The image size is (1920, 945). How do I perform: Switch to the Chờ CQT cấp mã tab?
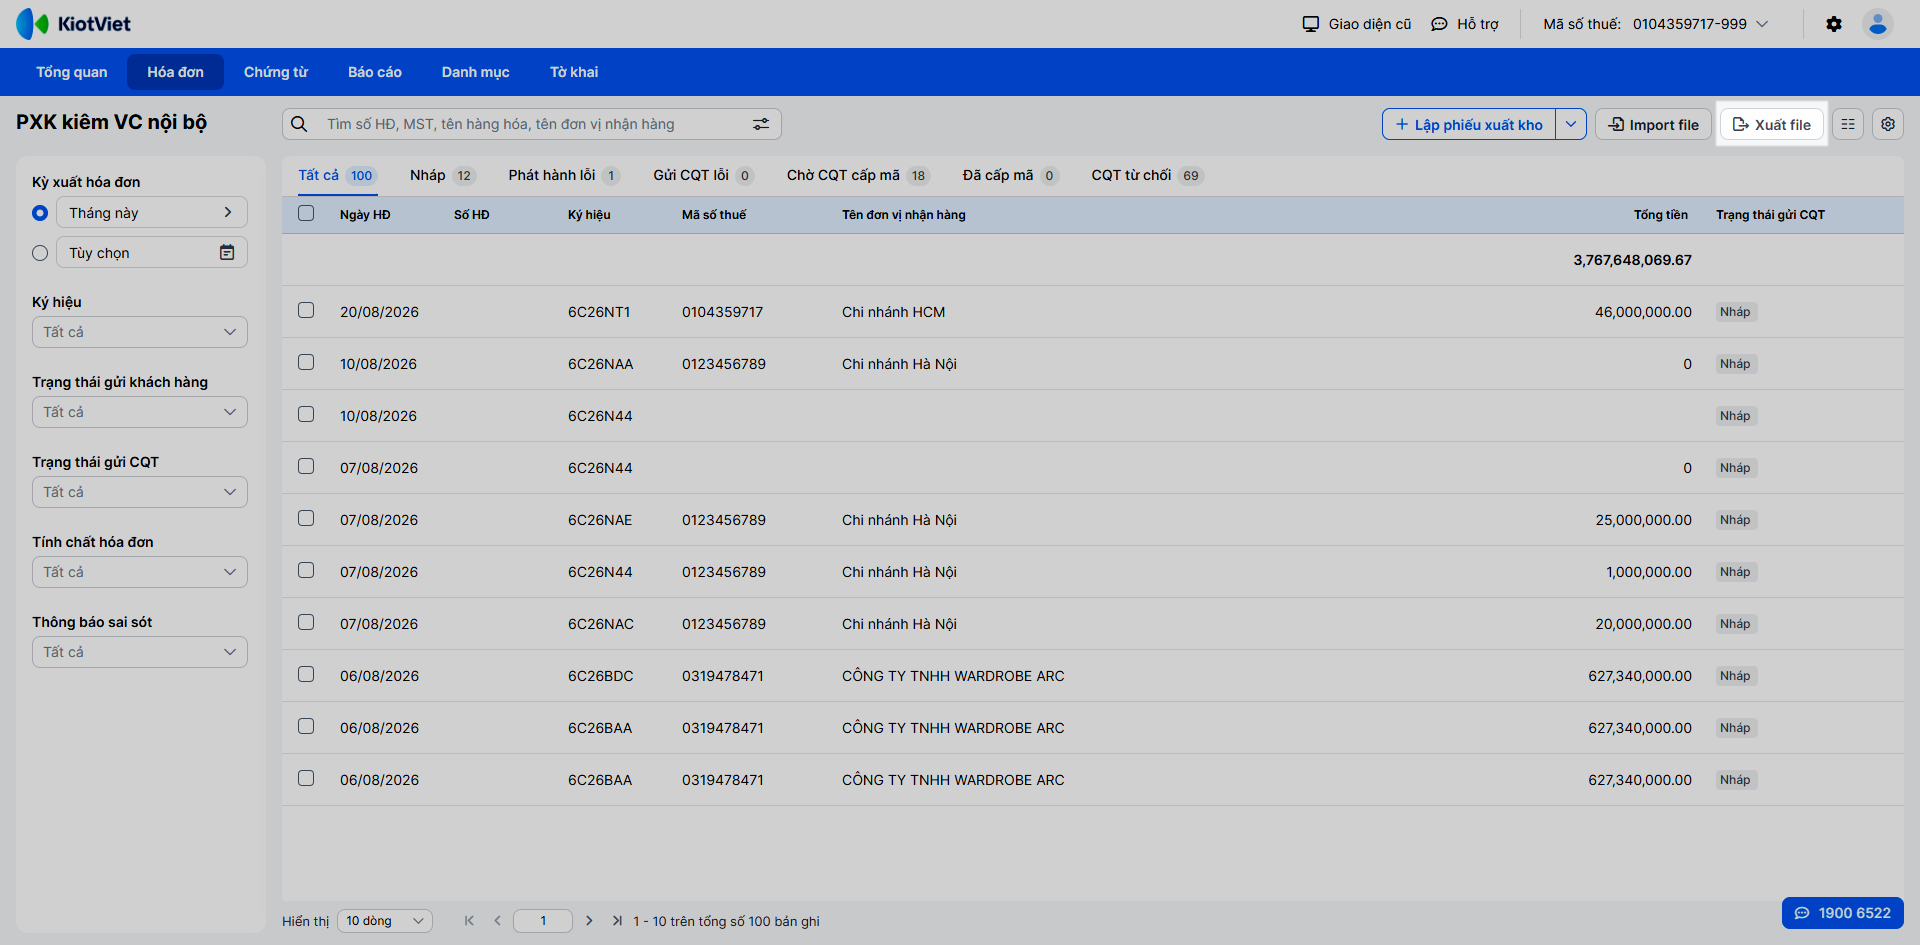point(858,175)
